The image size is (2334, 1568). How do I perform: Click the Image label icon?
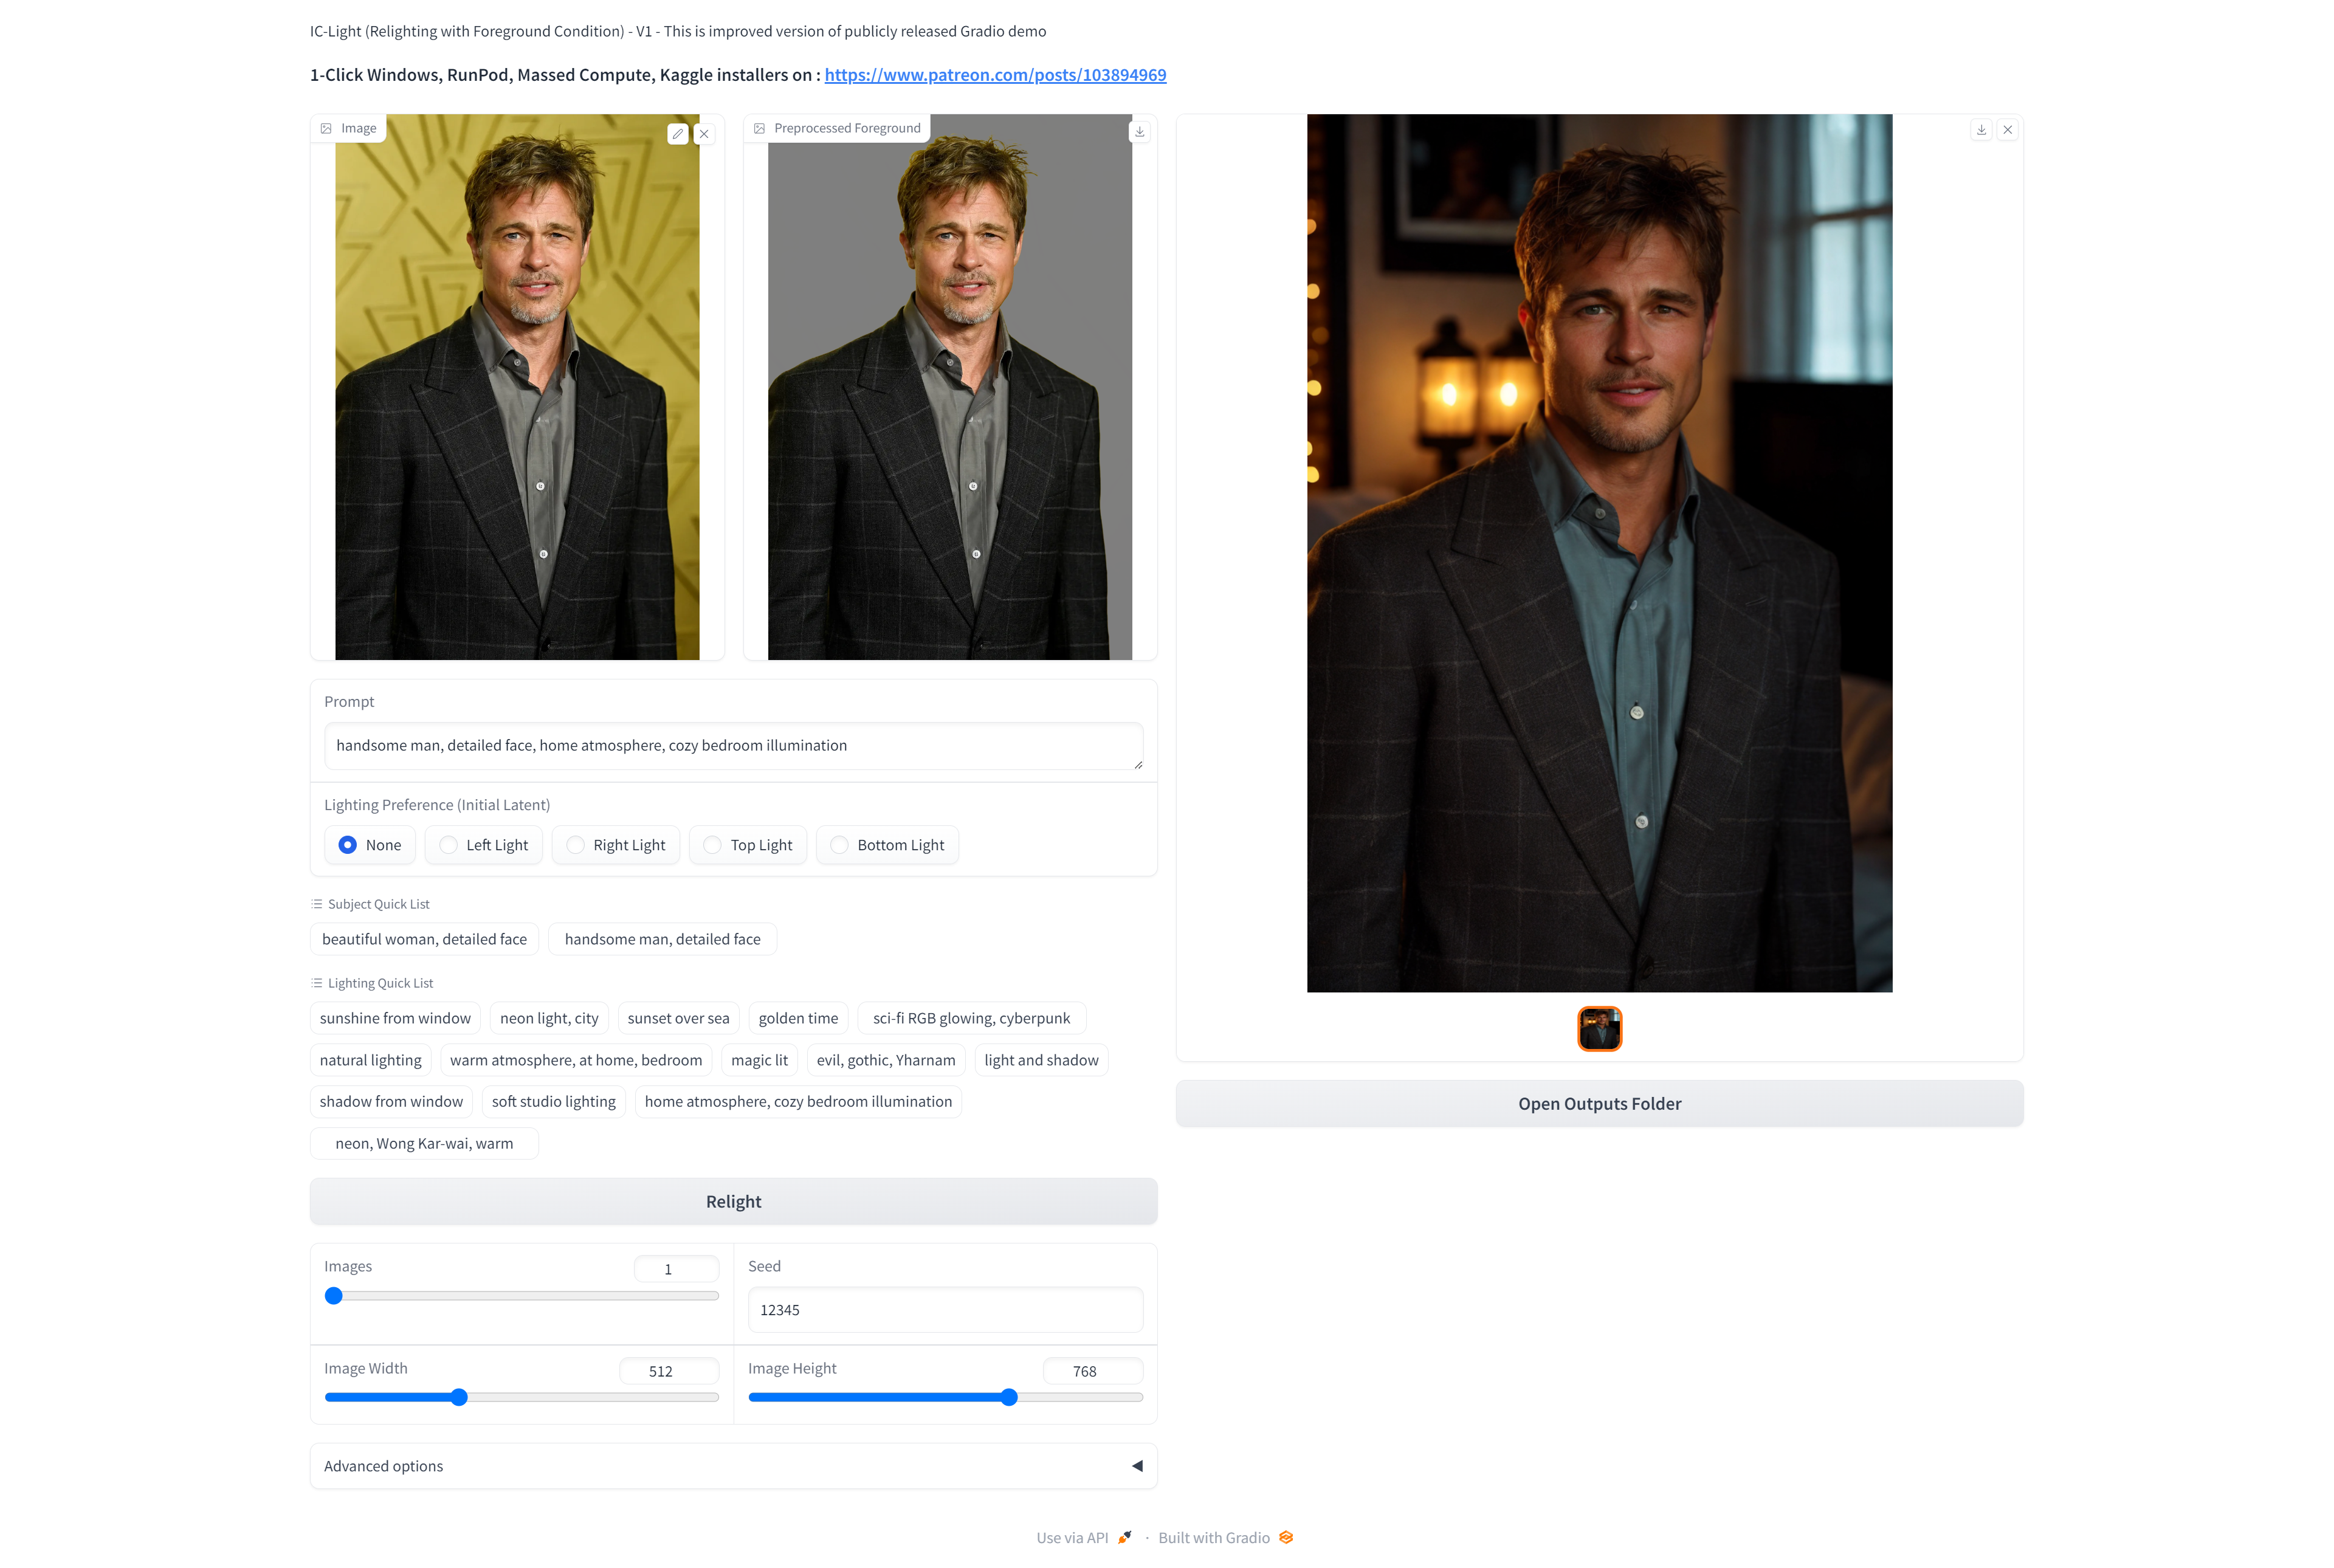(x=326, y=127)
